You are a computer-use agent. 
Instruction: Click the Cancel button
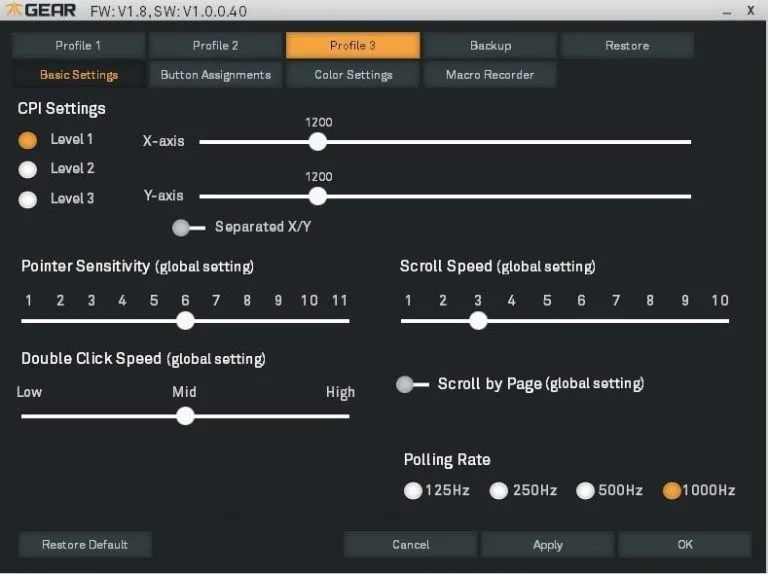(x=410, y=545)
